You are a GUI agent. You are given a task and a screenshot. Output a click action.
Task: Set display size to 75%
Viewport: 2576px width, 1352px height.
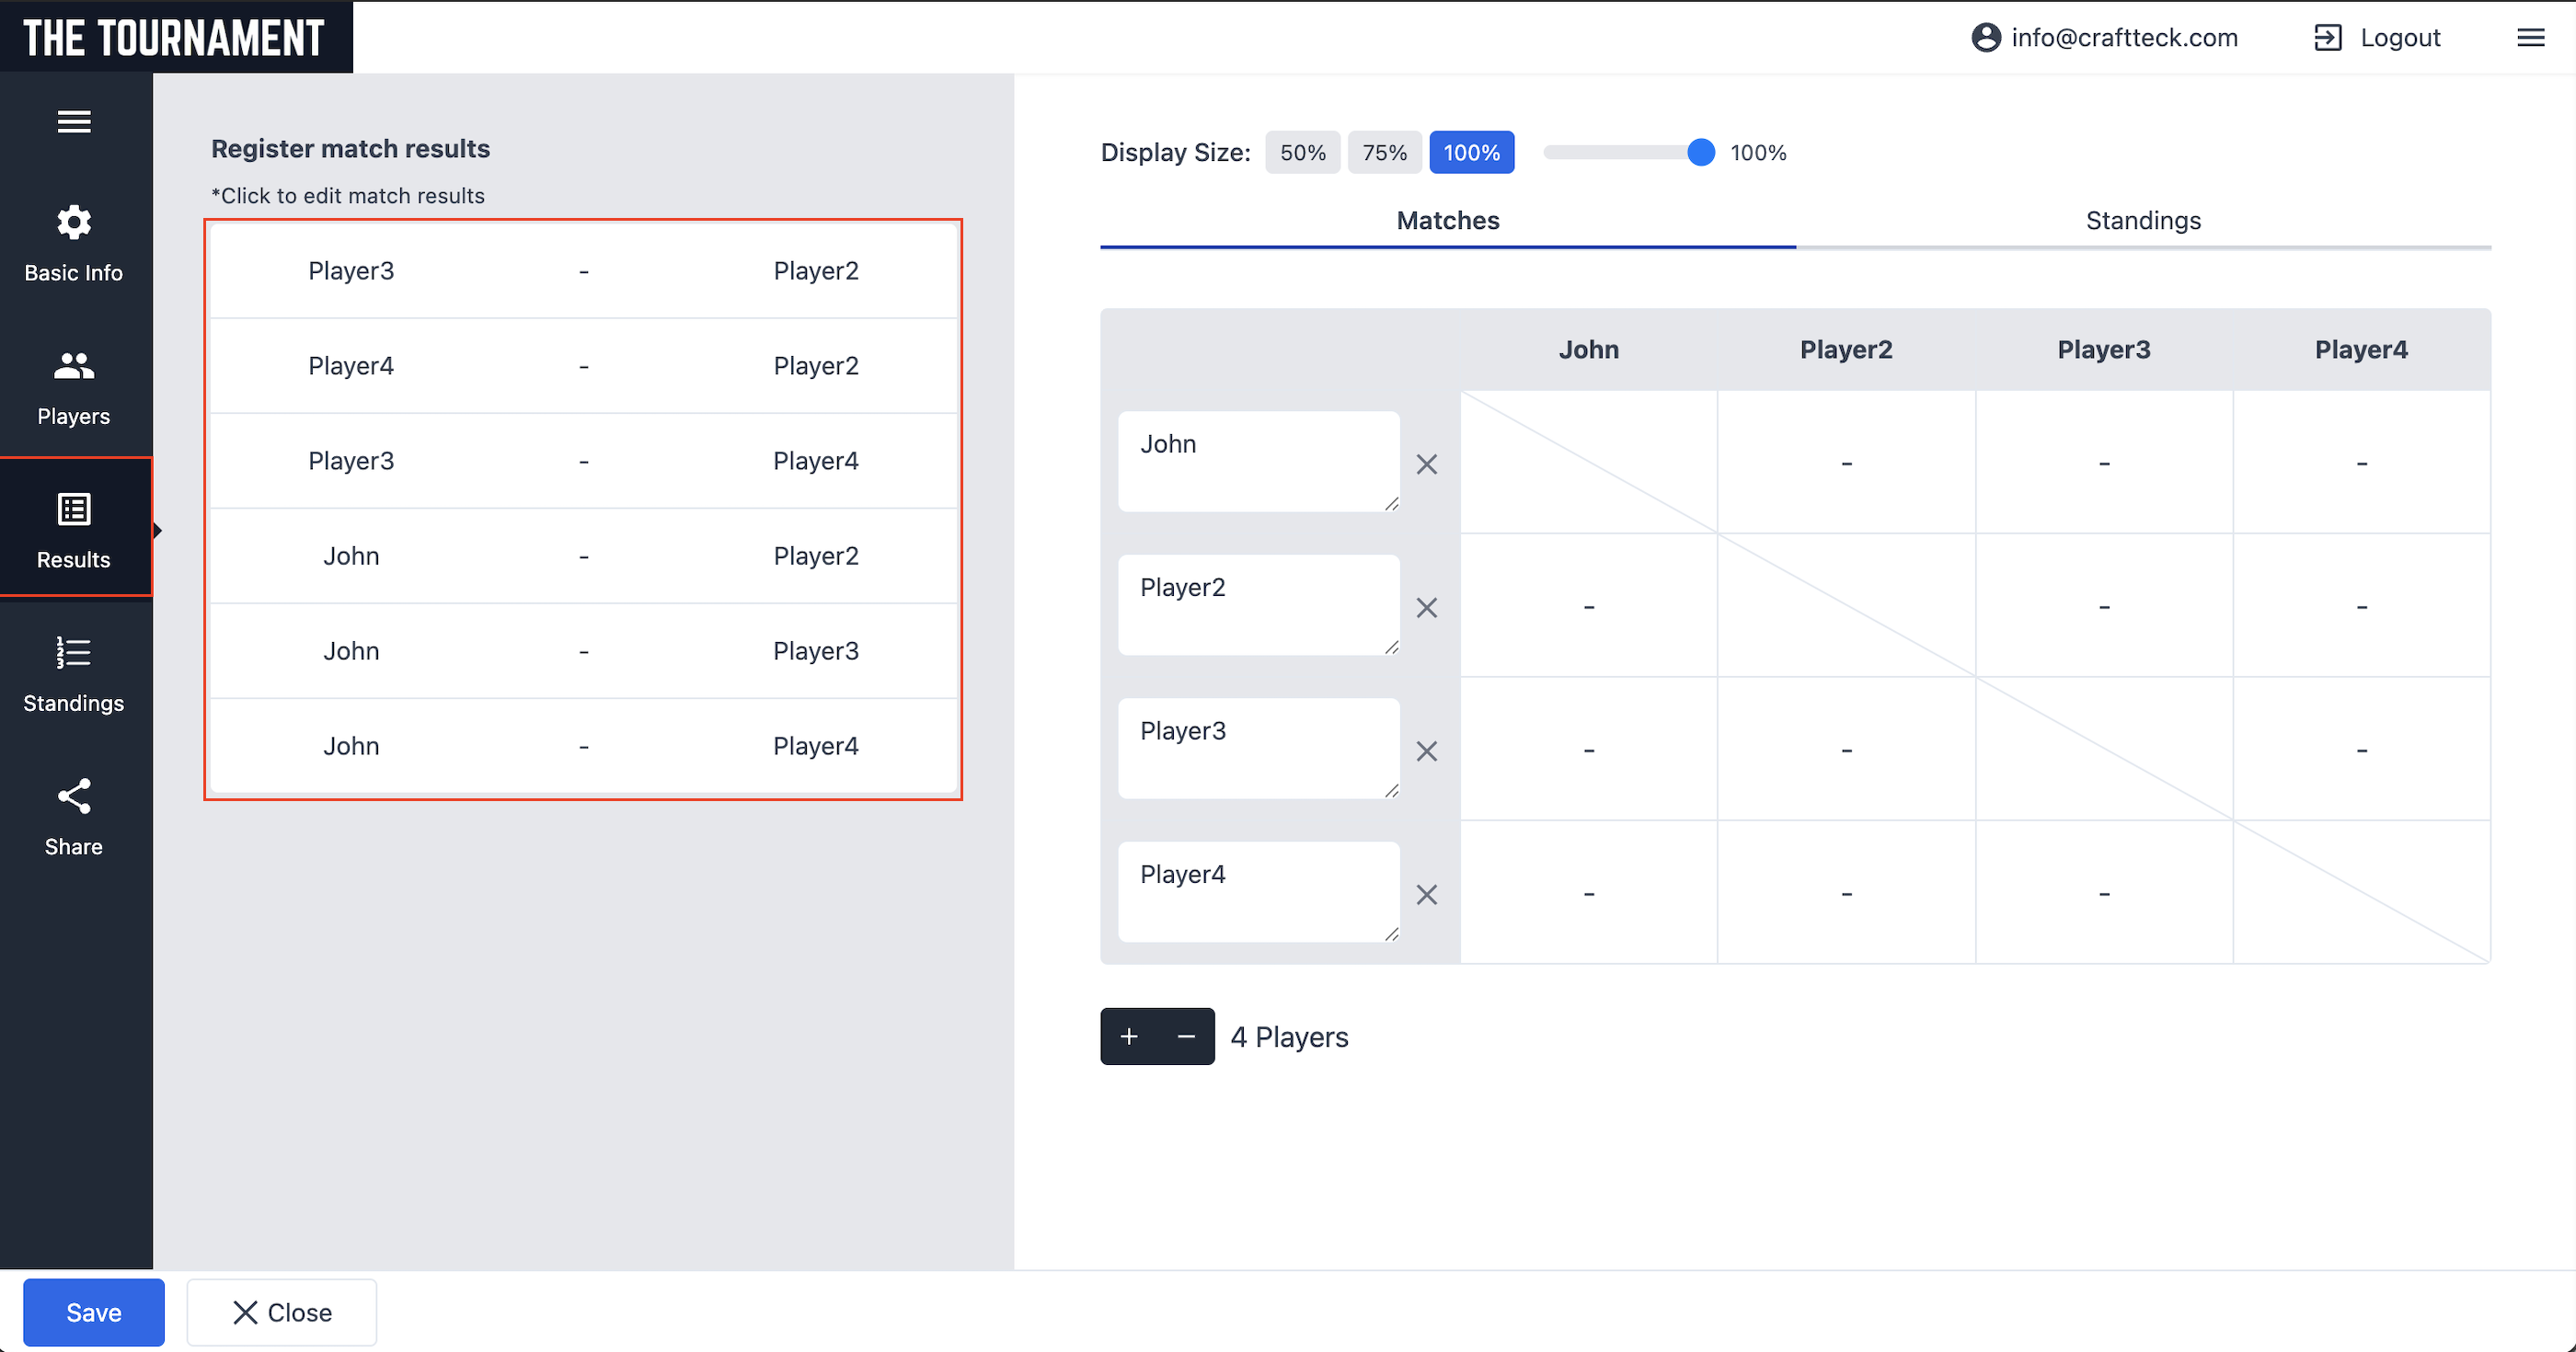pos(1384,153)
